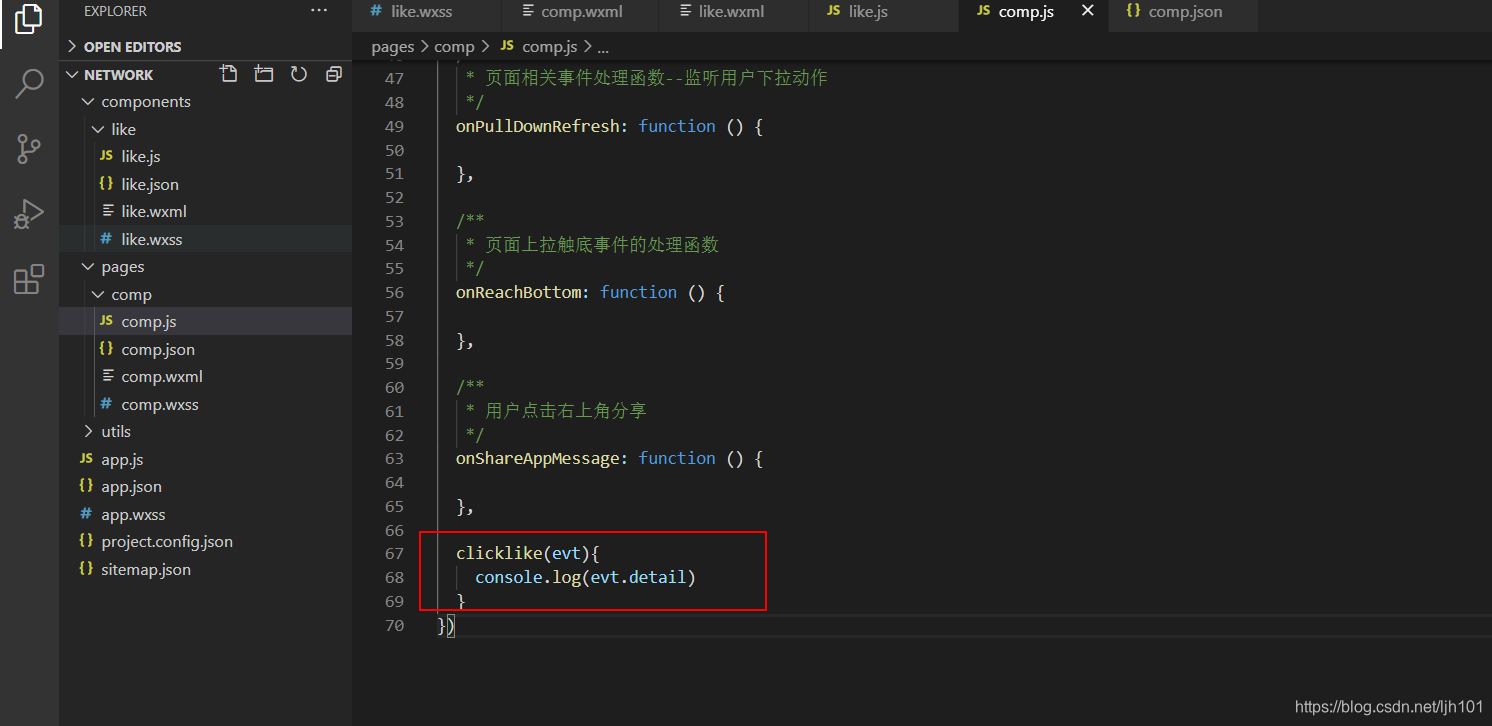Place cursor on console.log(evt.detail)
This screenshot has height=726, width=1492.
tap(585, 577)
